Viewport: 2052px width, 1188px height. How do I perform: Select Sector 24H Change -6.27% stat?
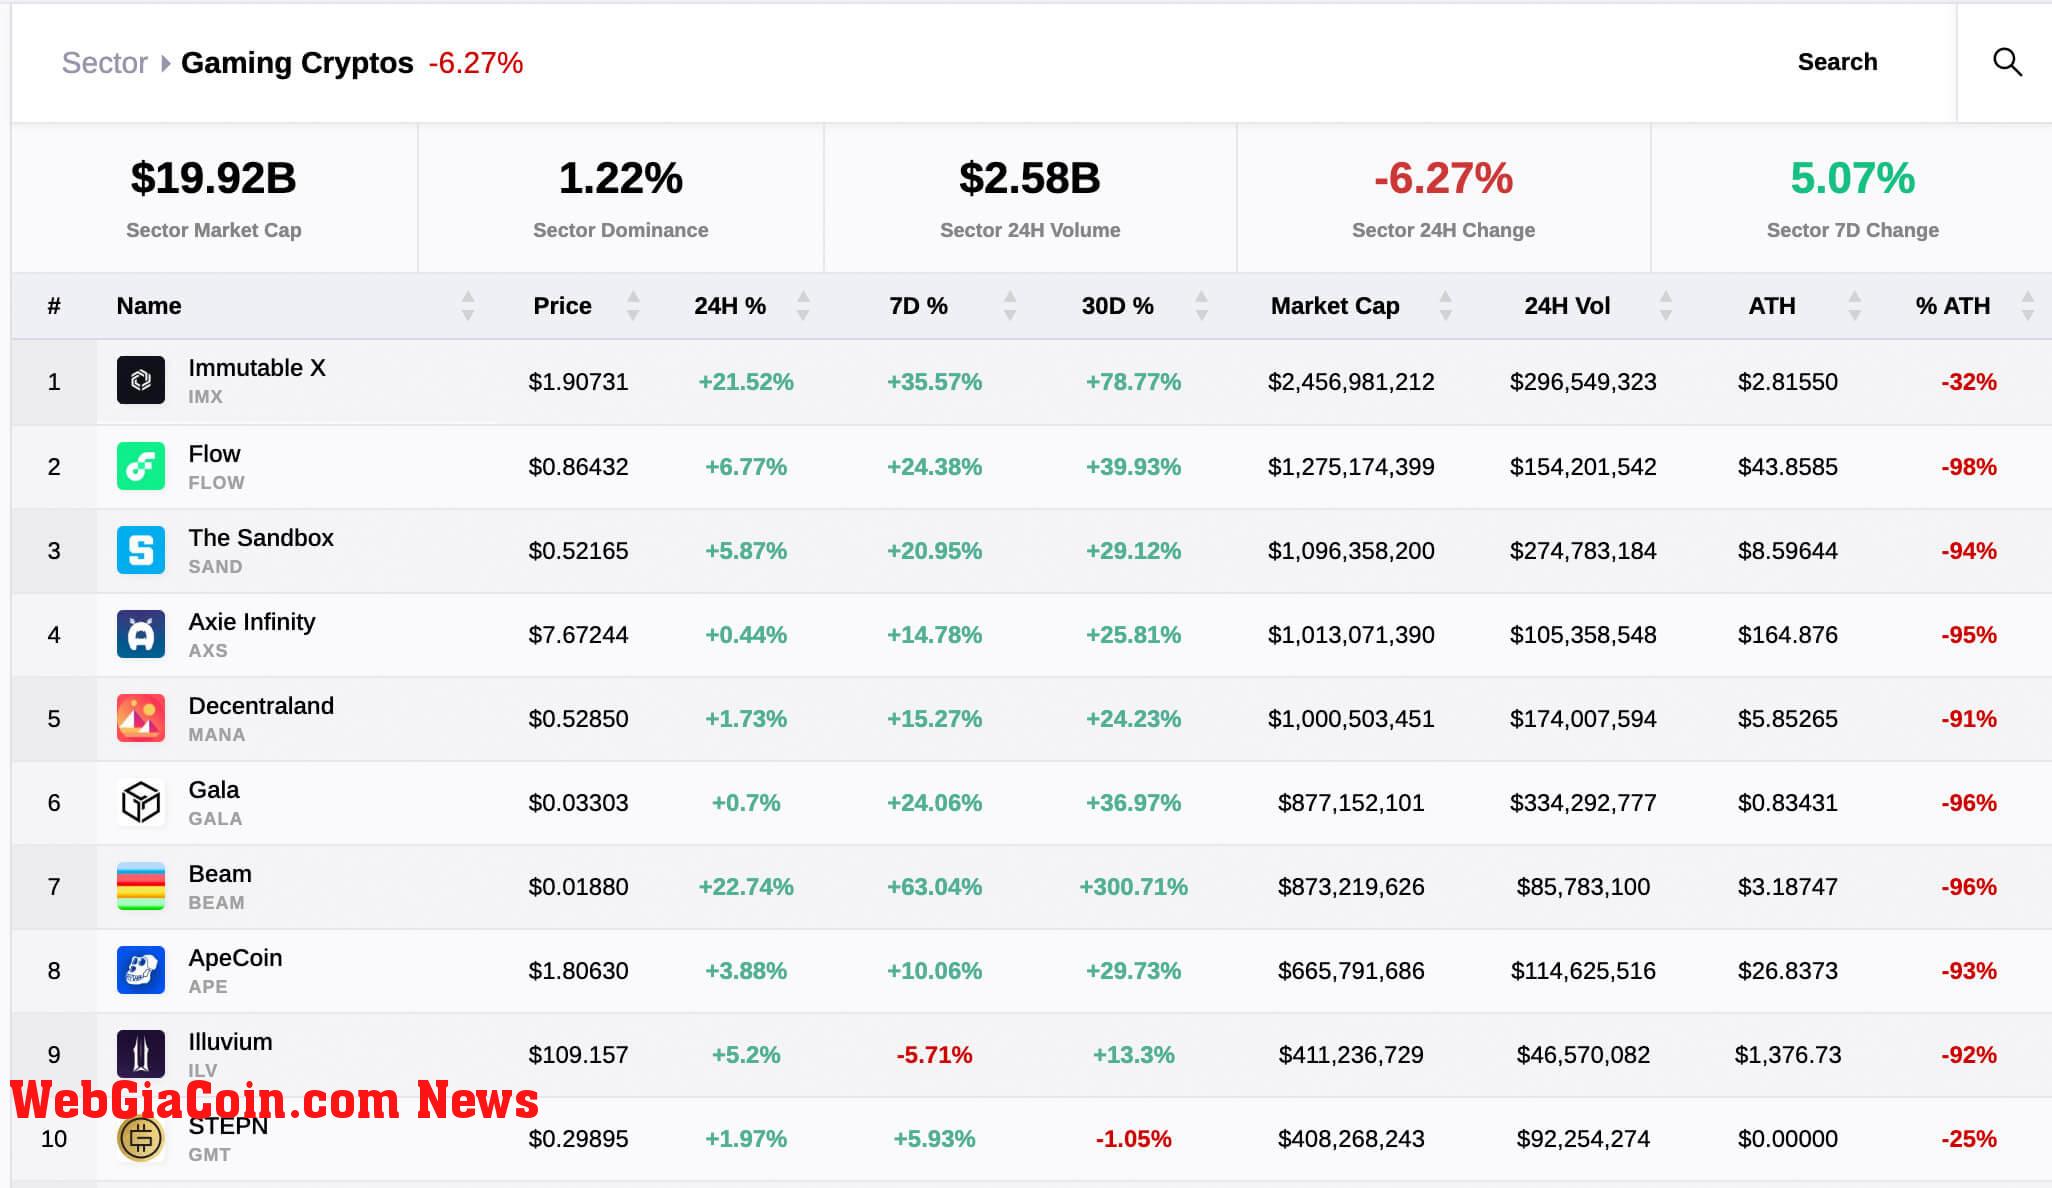pyautogui.click(x=1443, y=179)
